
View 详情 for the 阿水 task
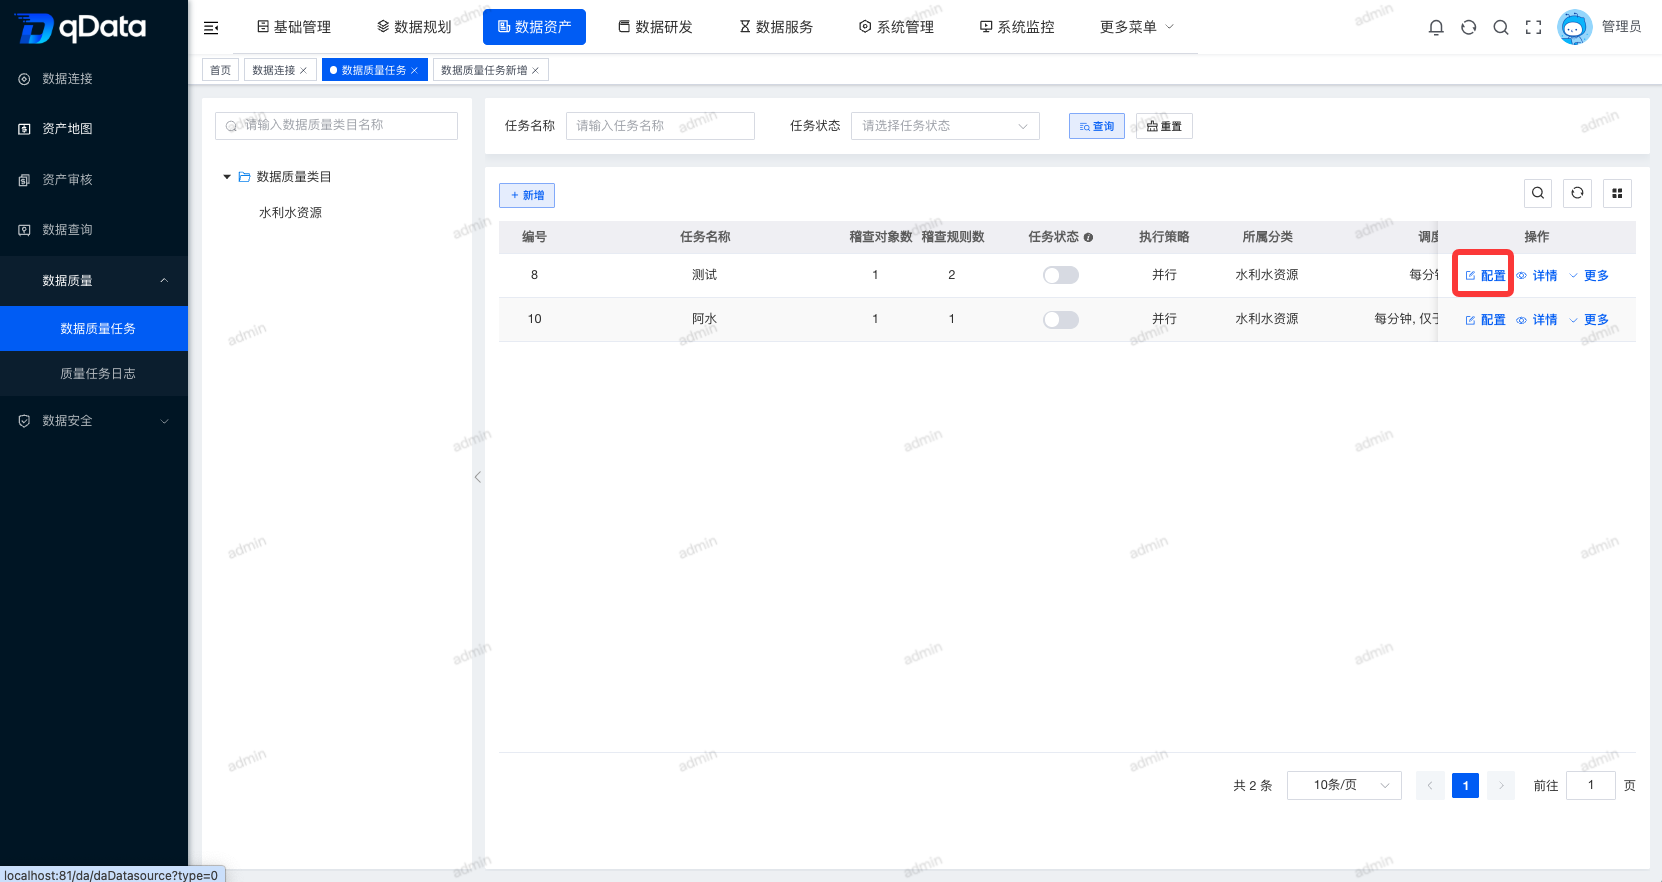pyautogui.click(x=1537, y=319)
